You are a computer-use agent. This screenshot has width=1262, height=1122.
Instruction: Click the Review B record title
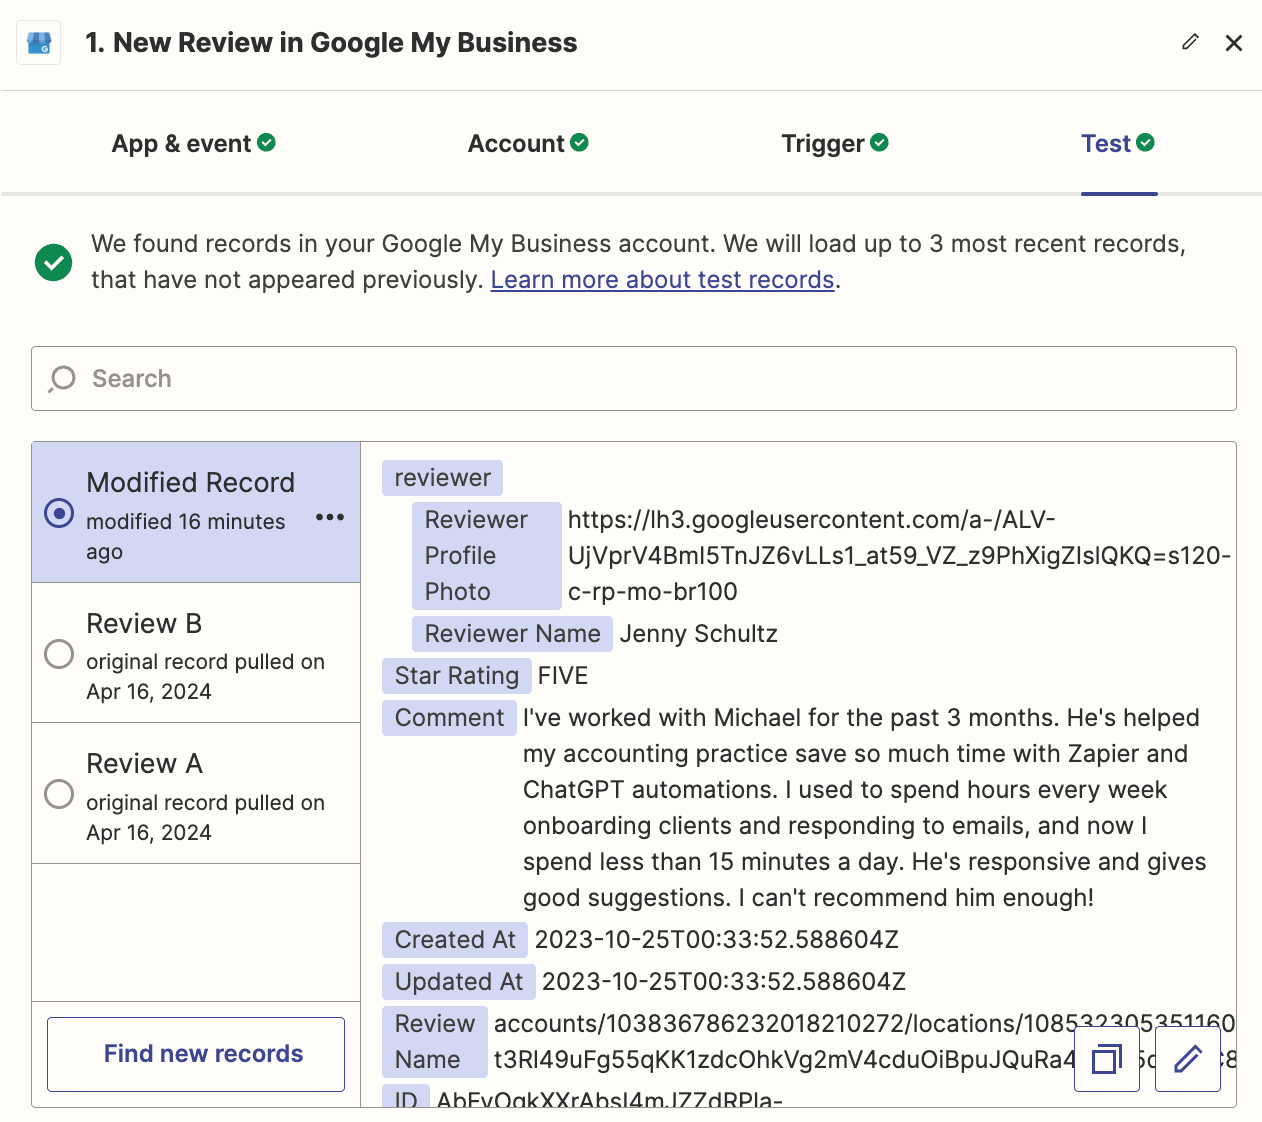coord(144,624)
